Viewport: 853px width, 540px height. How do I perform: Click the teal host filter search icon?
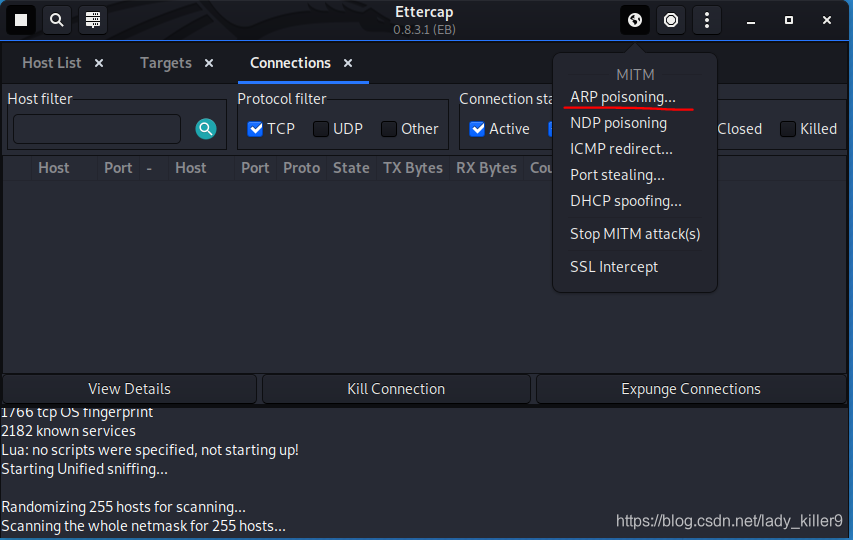(206, 129)
